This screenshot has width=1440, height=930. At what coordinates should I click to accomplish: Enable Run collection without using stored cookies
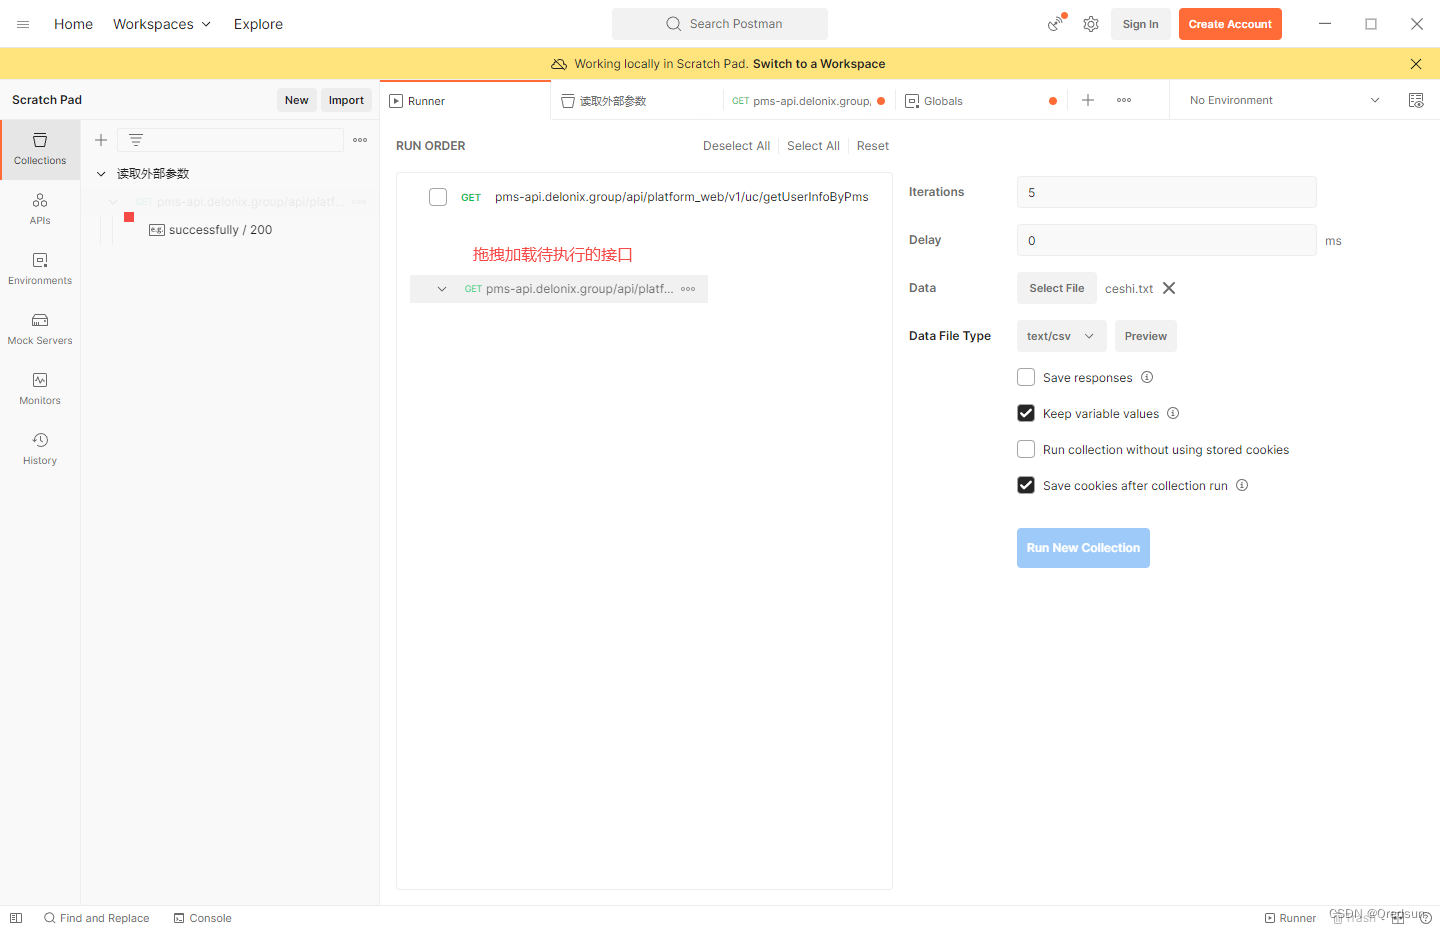point(1026,449)
